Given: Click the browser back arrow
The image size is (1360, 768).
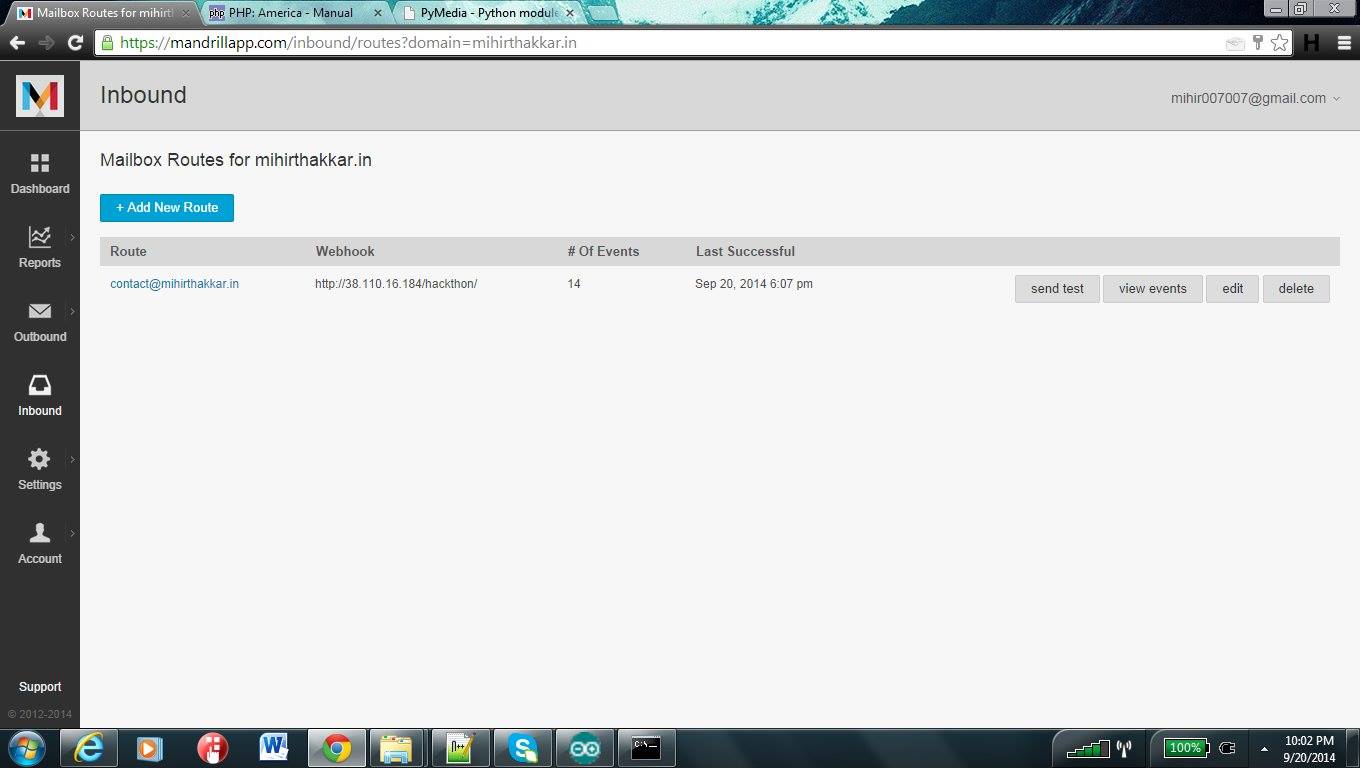Looking at the screenshot, I should tap(17, 43).
